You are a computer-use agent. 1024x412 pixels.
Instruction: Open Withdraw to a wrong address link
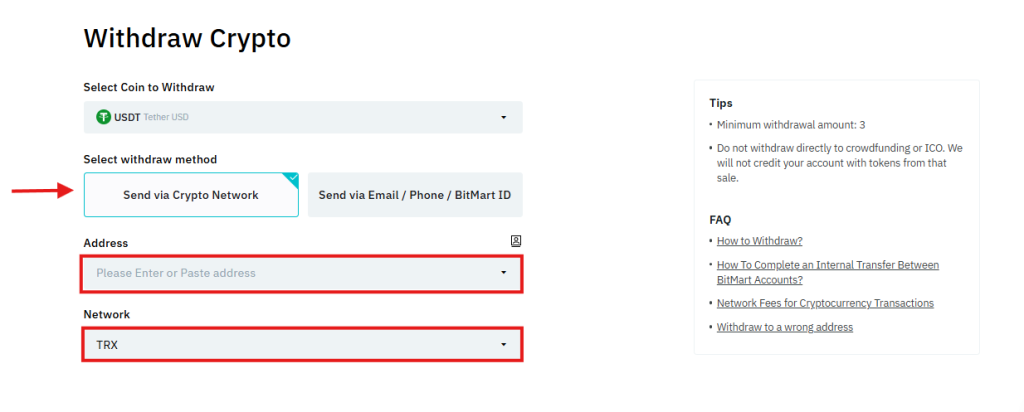(784, 327)
